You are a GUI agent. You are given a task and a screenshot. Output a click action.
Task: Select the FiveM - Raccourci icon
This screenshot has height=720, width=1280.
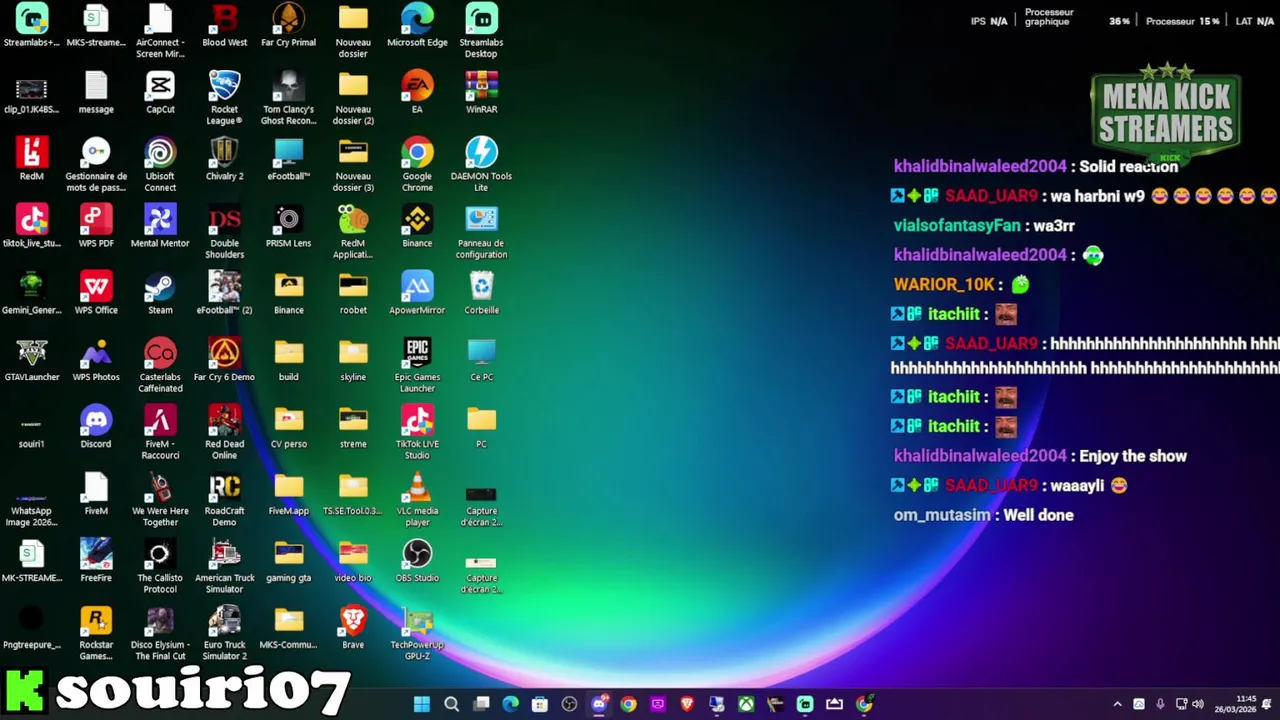(160, 433)
